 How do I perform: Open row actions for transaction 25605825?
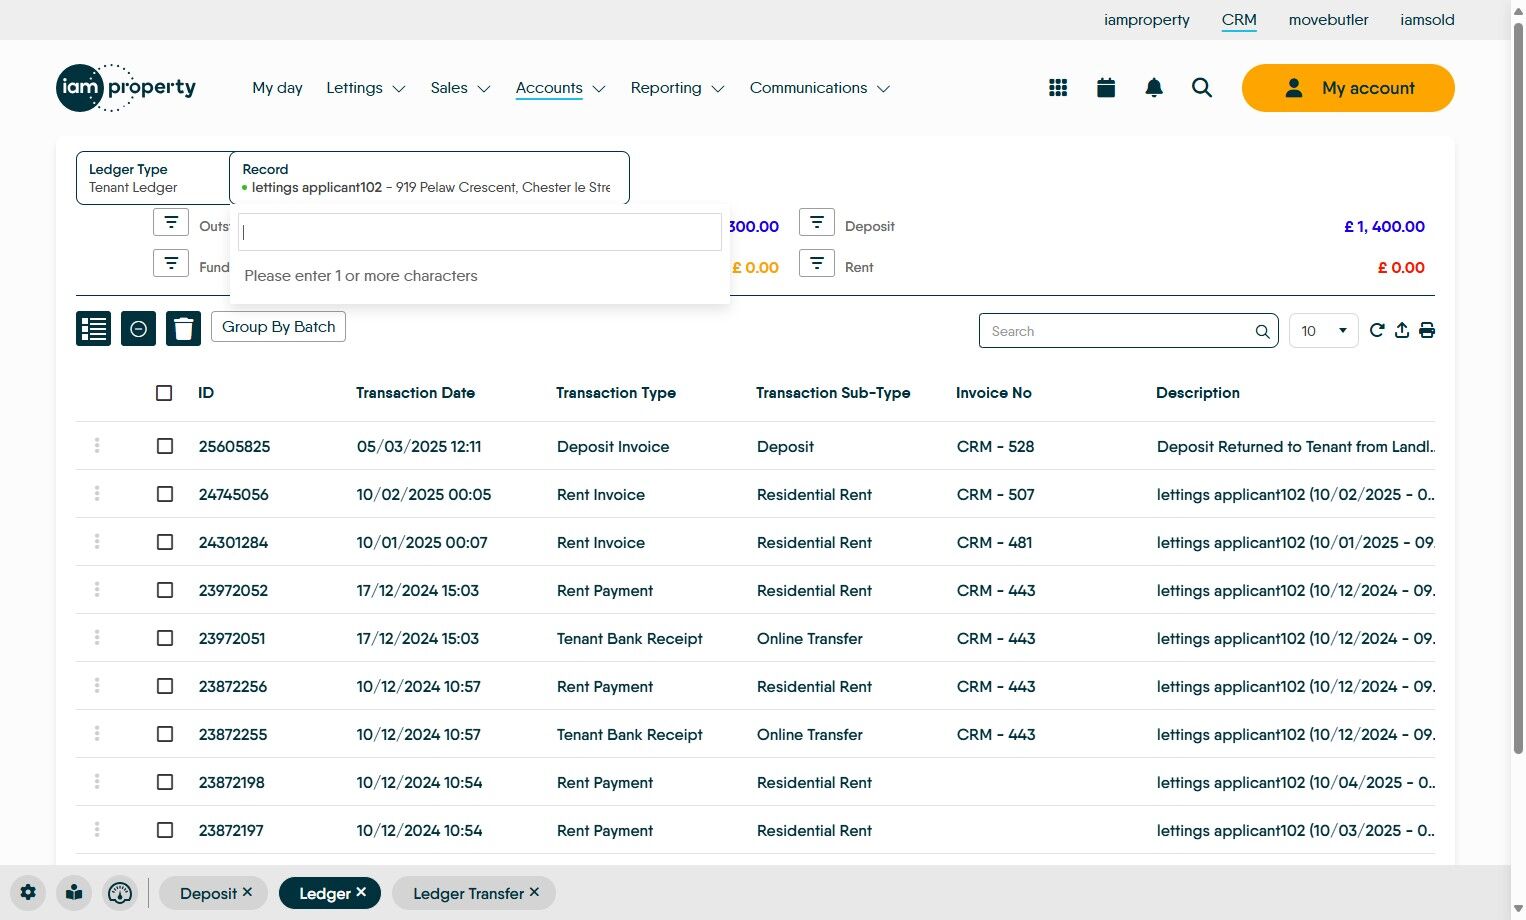(x=97, y=446)
